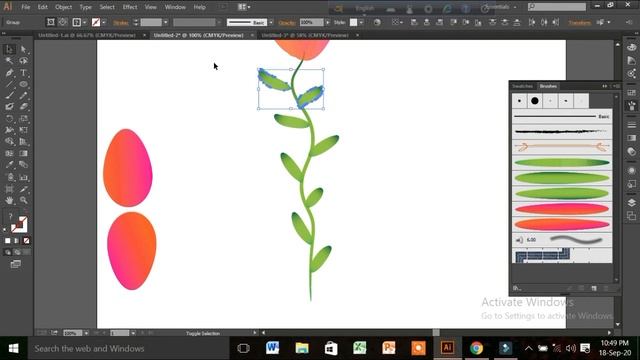Click the Adobe help search field
Viewport: 640px width, 360px height.
click(557, 7)
